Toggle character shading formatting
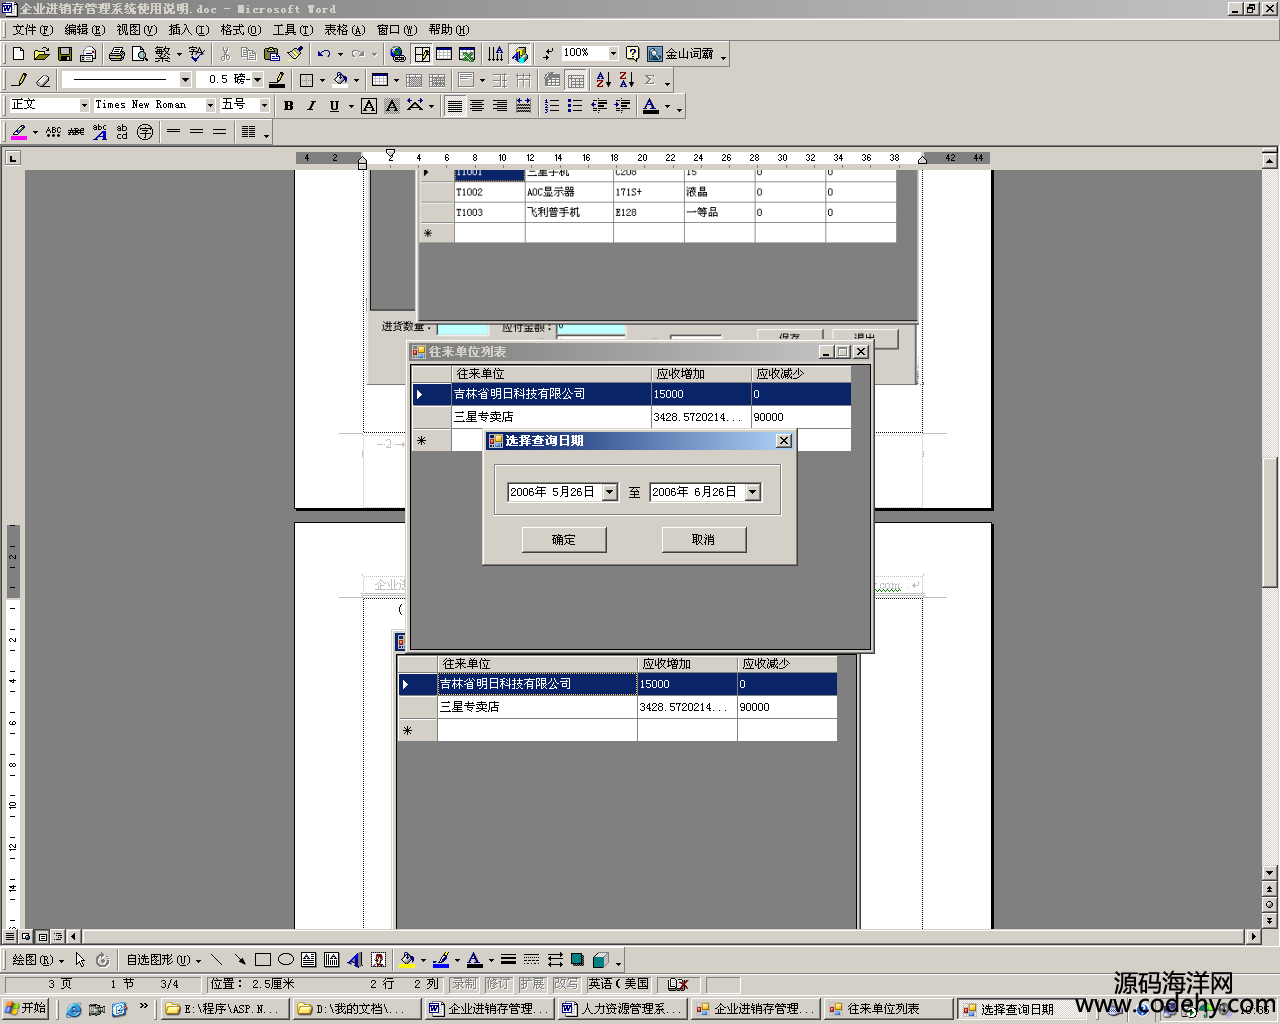This screenshot has width=1280, height=1024. tap(392, 106)
